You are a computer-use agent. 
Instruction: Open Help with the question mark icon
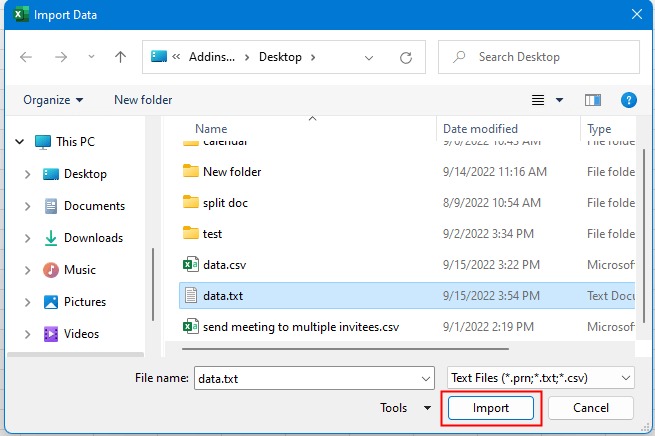click(629, 100)
